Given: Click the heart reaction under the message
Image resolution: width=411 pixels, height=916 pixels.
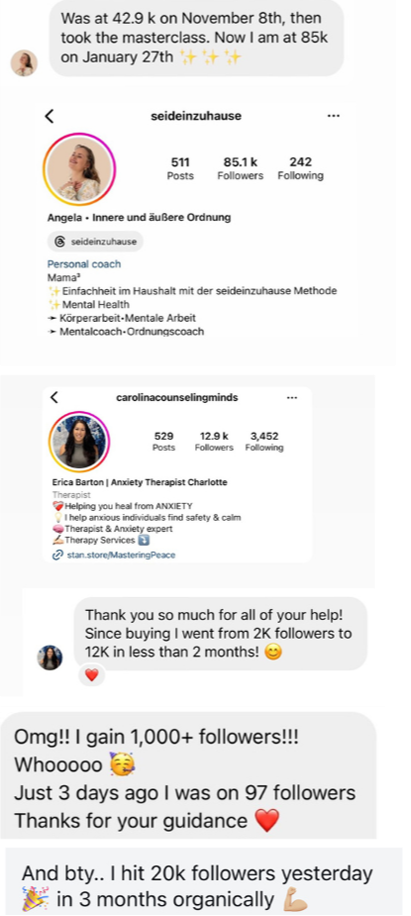Looking at the screenshot, I should click(x=92, y=675).
